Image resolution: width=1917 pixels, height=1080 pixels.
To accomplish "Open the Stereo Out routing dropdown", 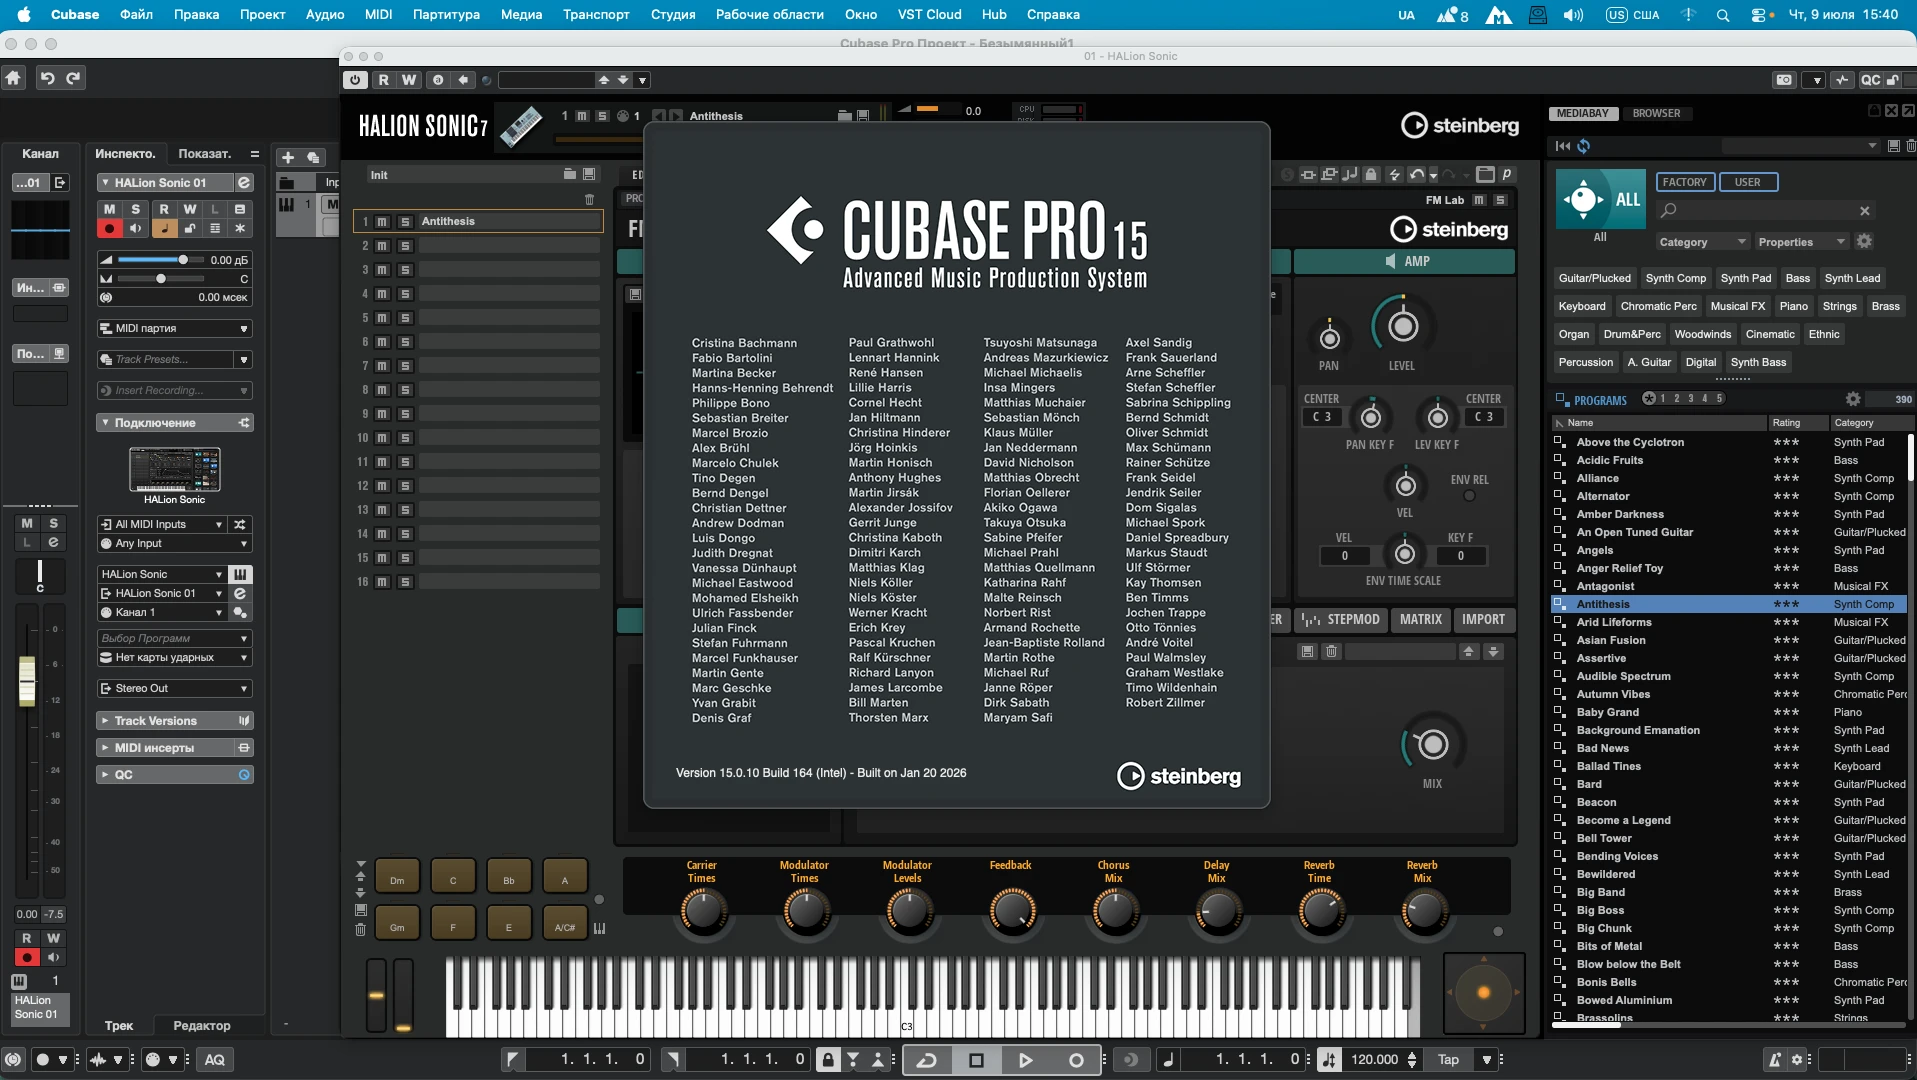I will pyautogui.click(x=174, y=689).
